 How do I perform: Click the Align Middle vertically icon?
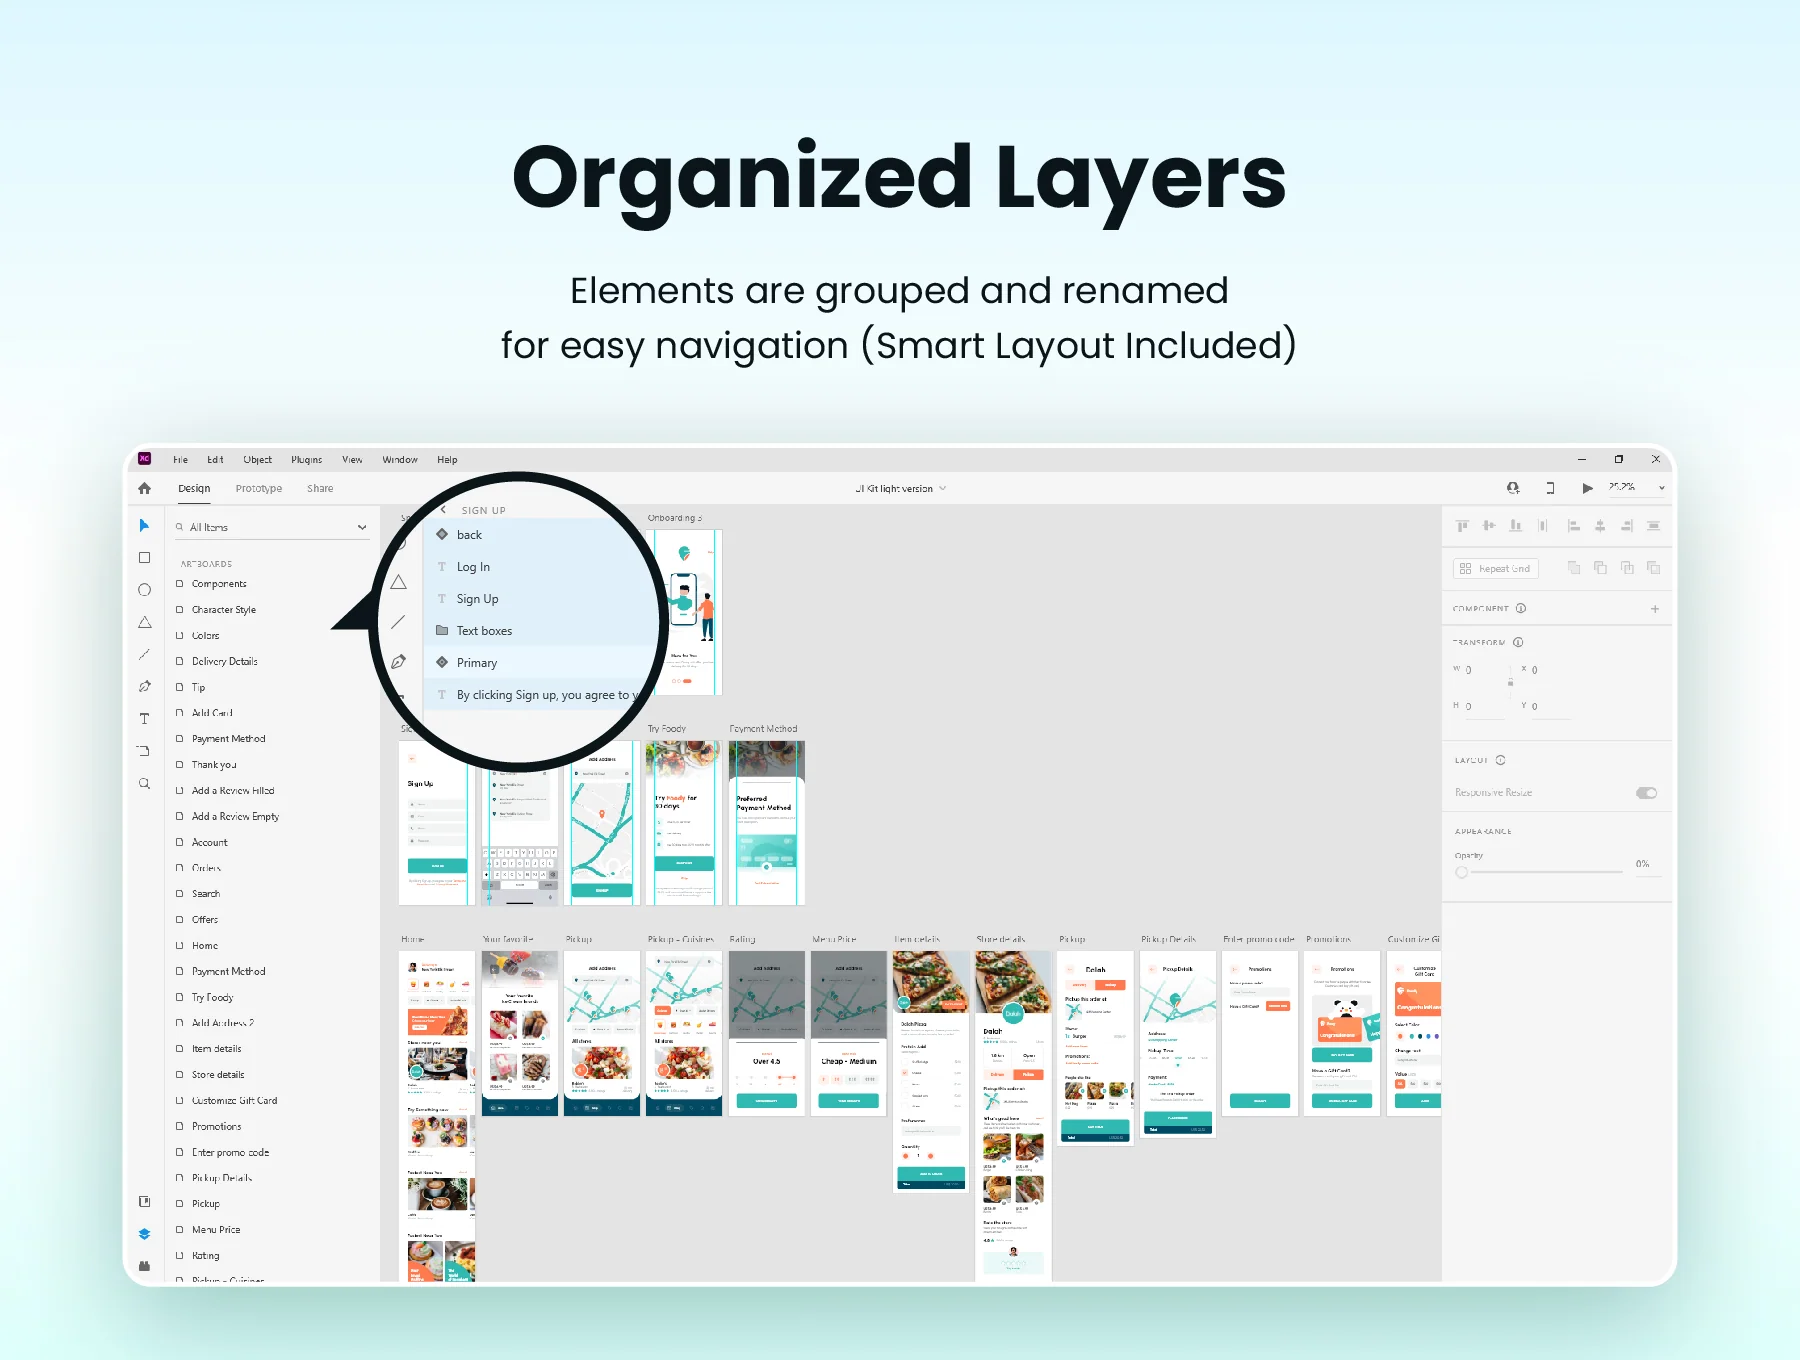pos(1489,526)
